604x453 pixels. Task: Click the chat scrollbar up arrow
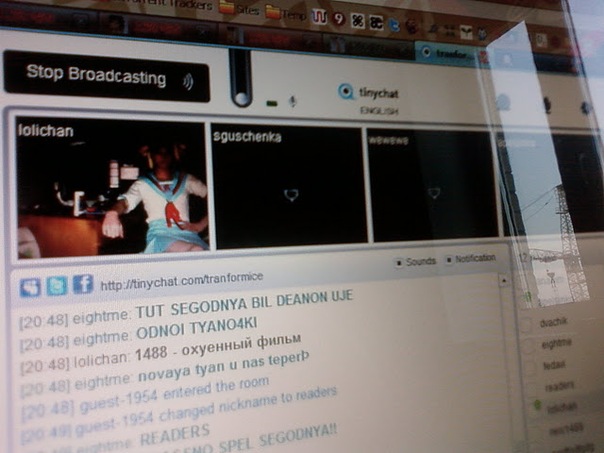coord(503,280)
